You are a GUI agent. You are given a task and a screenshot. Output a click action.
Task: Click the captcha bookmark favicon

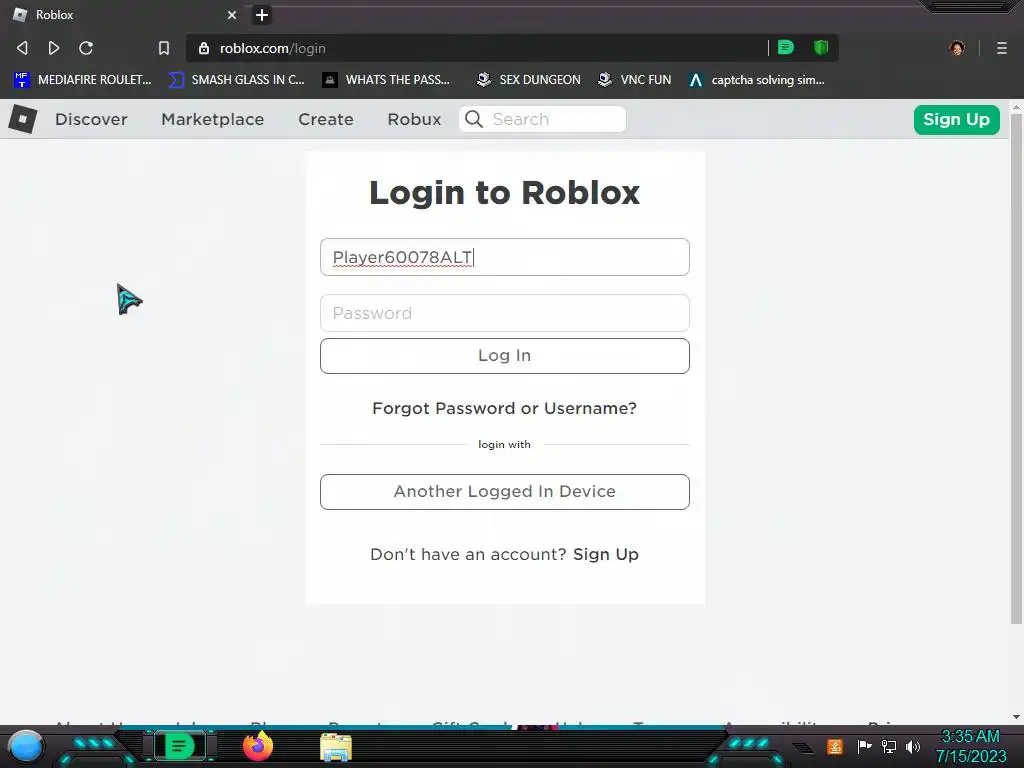tap(696, 80)
